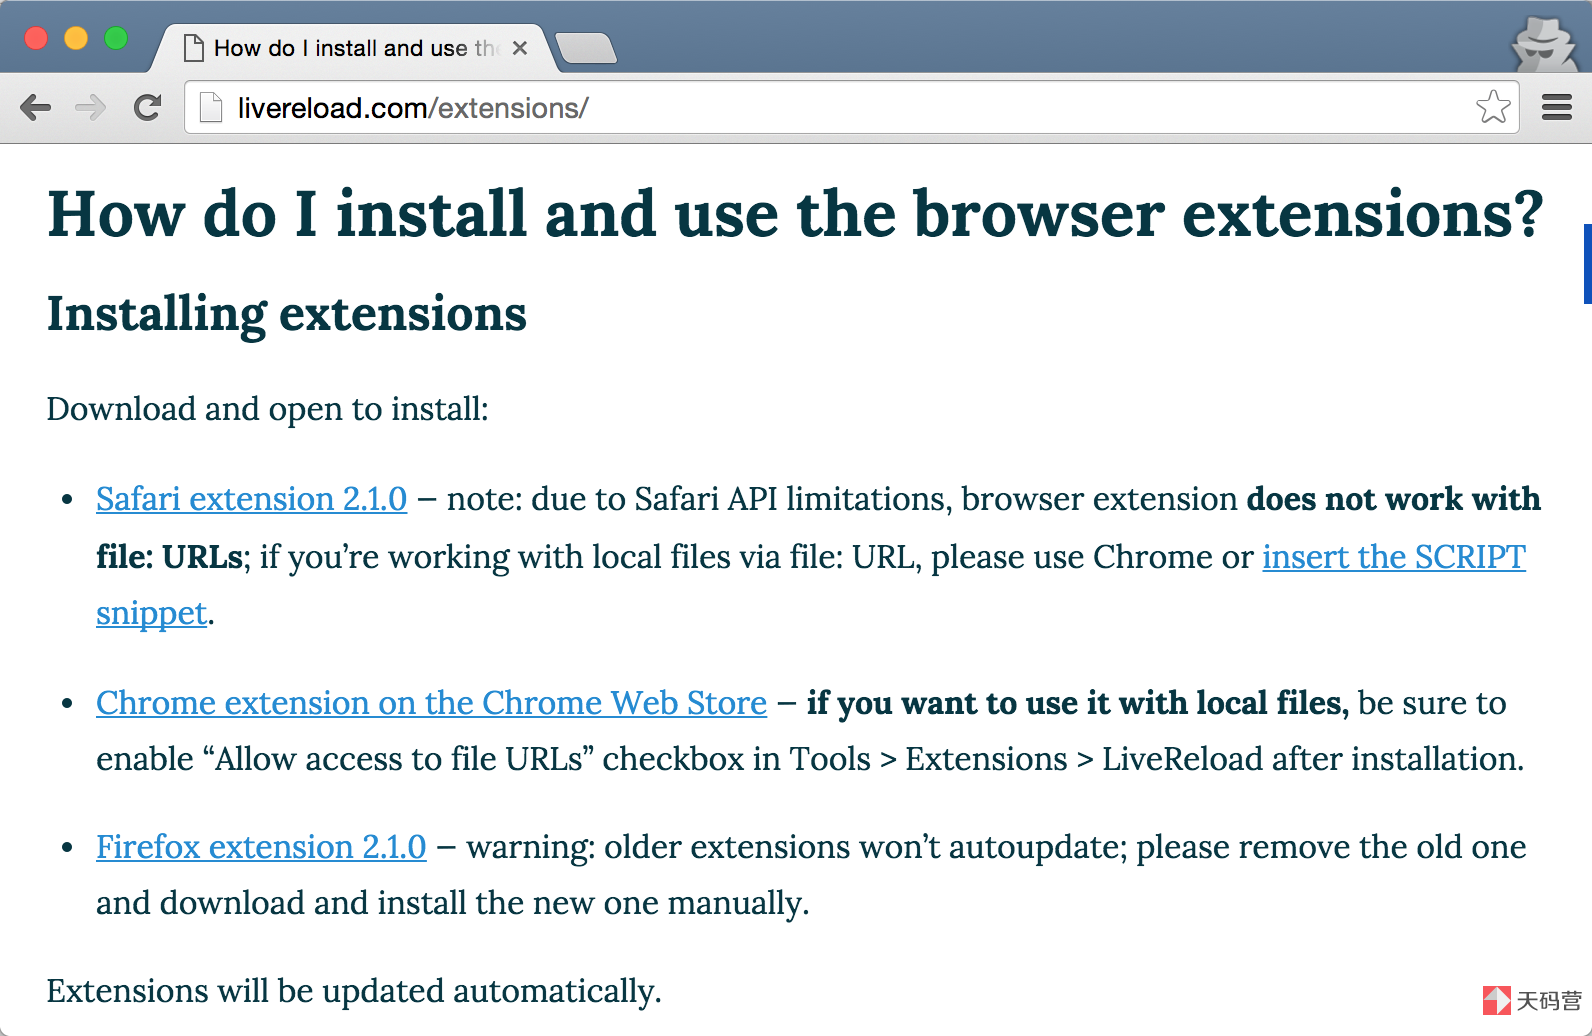1592x1036 pixels.
Task: Open the Firefox extension 2.1.0 link
Action: [261, 846]
